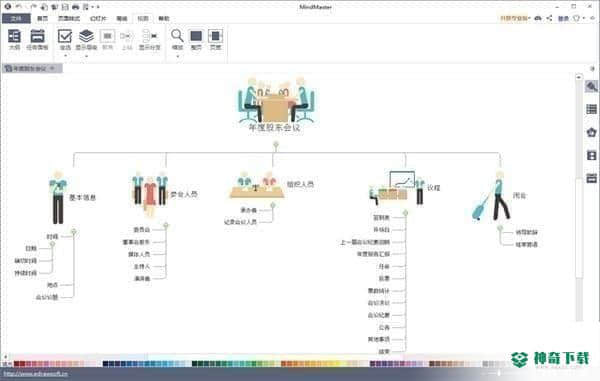Adjust the zoom slider in the status bar
Image resolution: width=600 pixels, height=381 pixels.
pyautogui.click(x=499, y=373)
